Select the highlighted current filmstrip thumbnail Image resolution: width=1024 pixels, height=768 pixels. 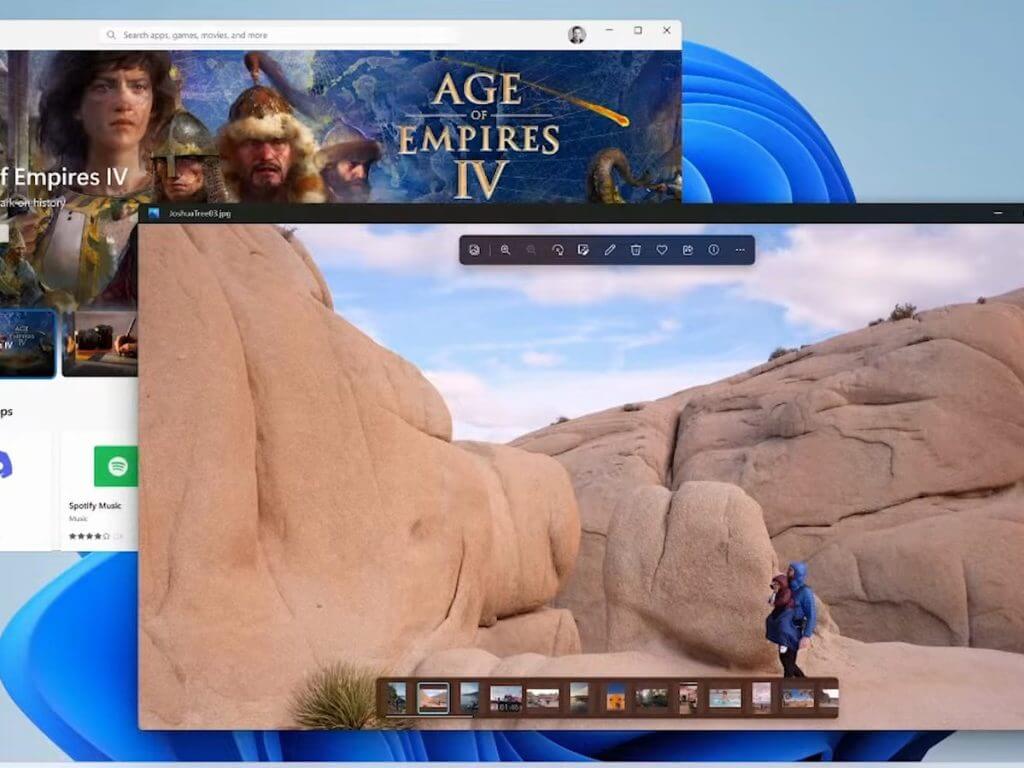(x=433, y=698)
